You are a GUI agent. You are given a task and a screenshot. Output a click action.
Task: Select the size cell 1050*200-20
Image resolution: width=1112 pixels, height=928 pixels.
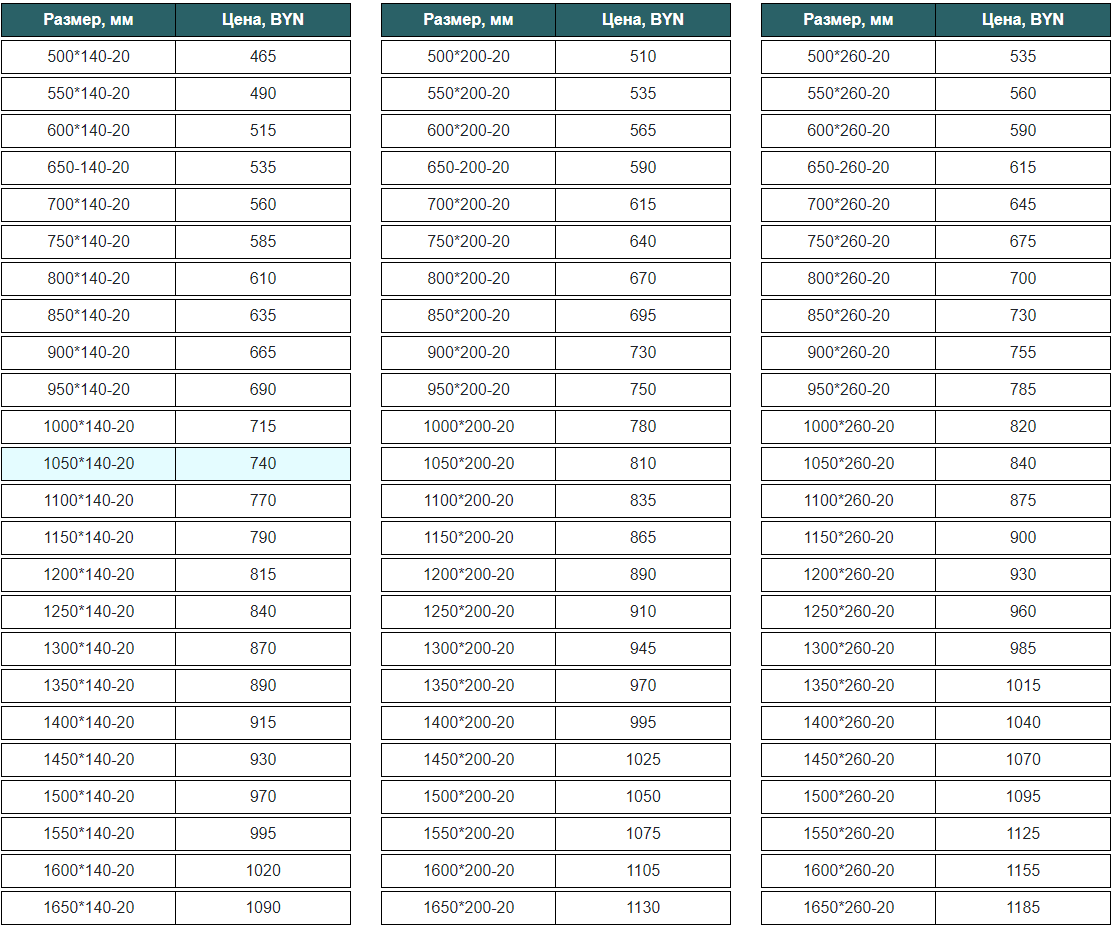(x=469, y=464)
